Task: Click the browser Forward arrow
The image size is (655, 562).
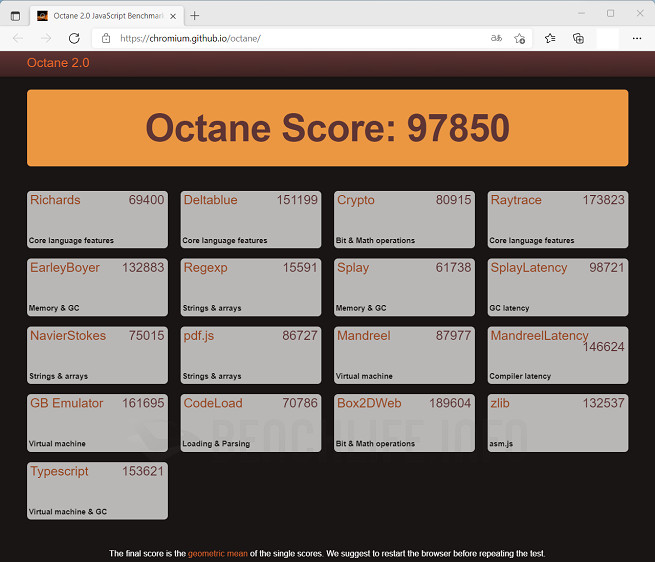Action: click(46, 38)
